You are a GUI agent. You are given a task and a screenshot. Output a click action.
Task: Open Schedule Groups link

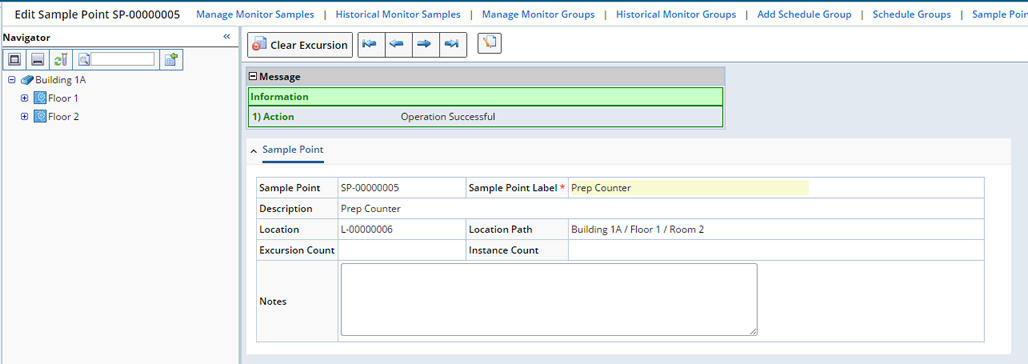tap(911, 14)
